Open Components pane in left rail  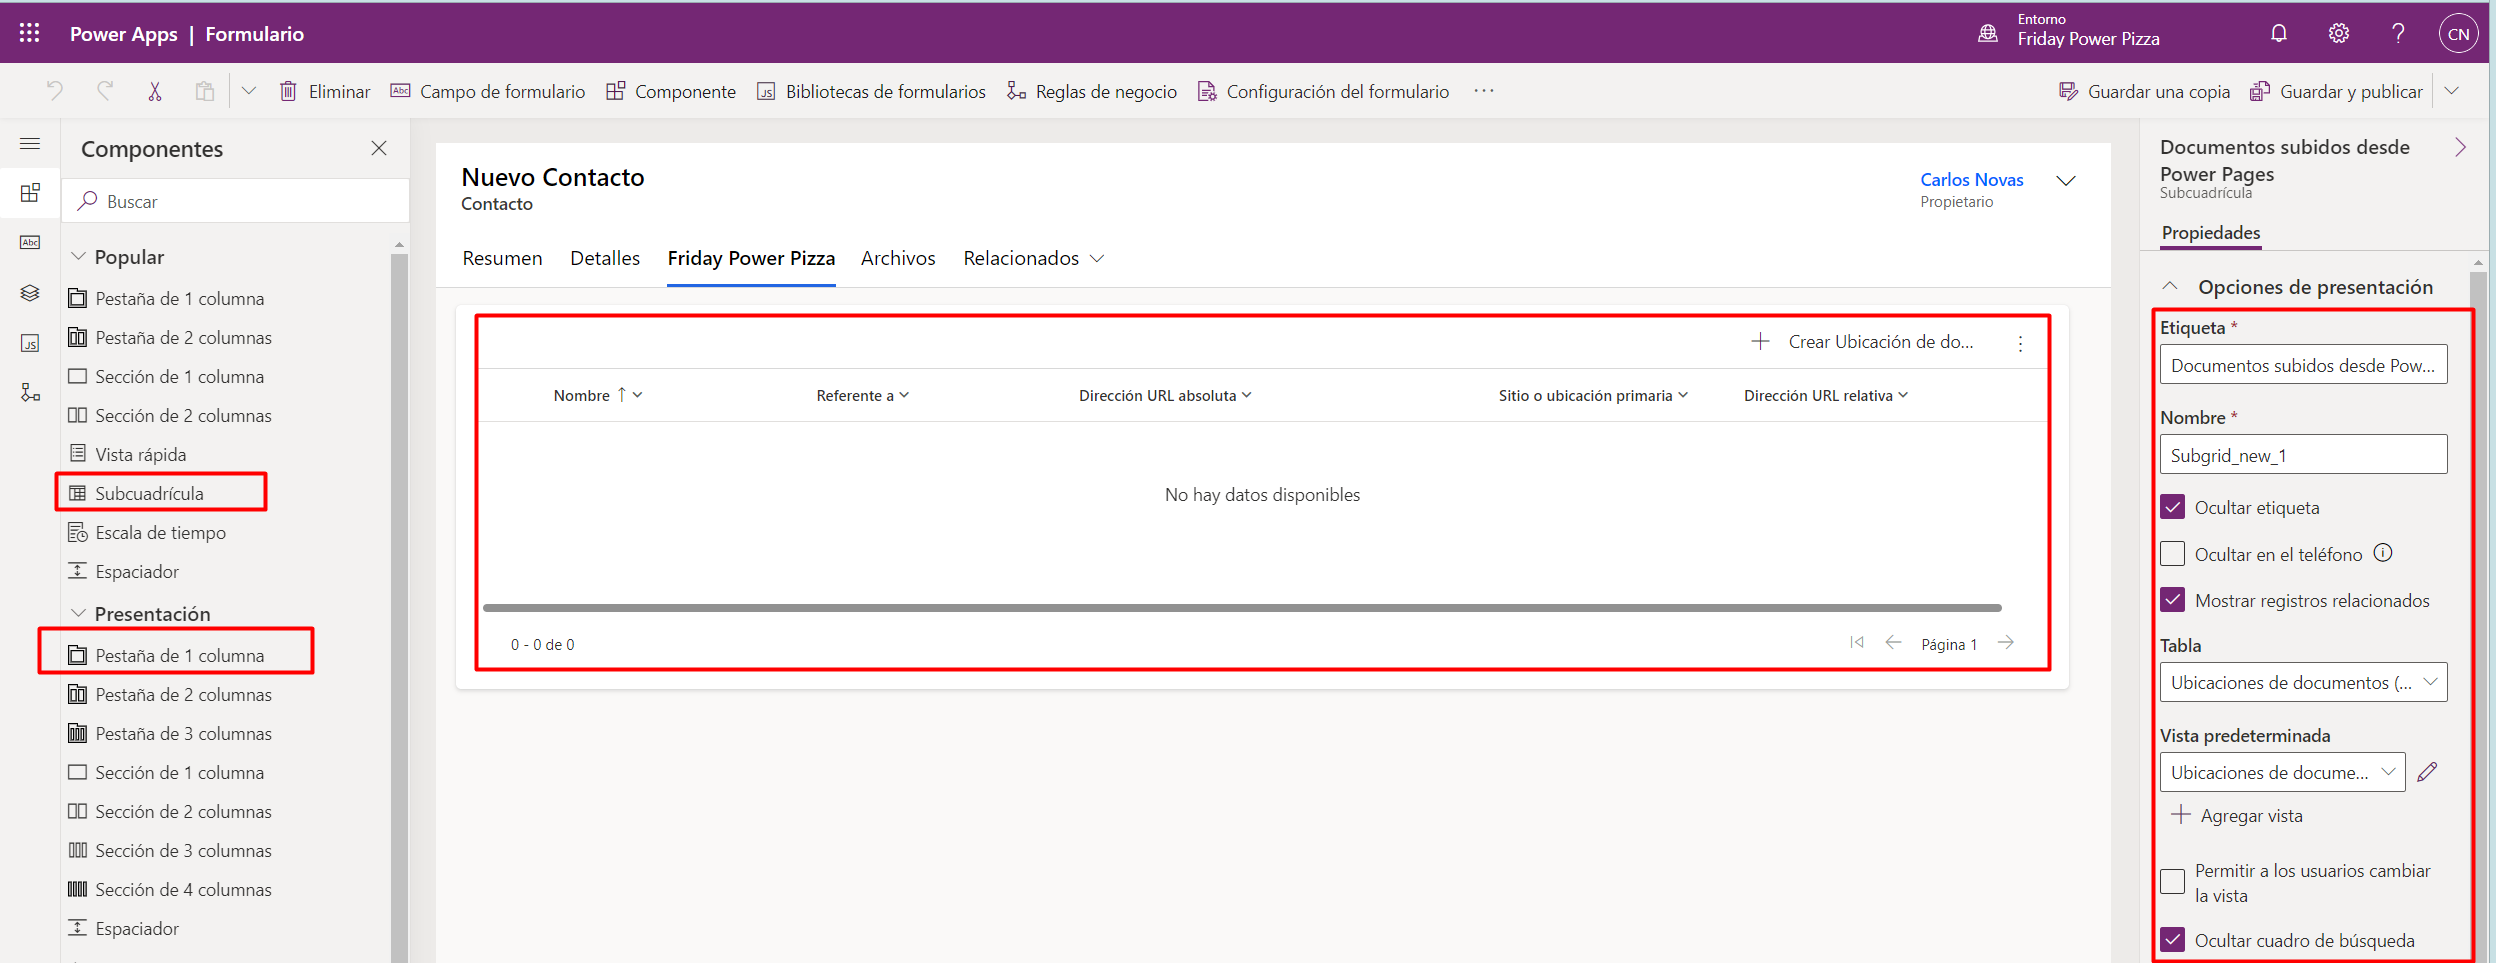click(x=30, y=192)
